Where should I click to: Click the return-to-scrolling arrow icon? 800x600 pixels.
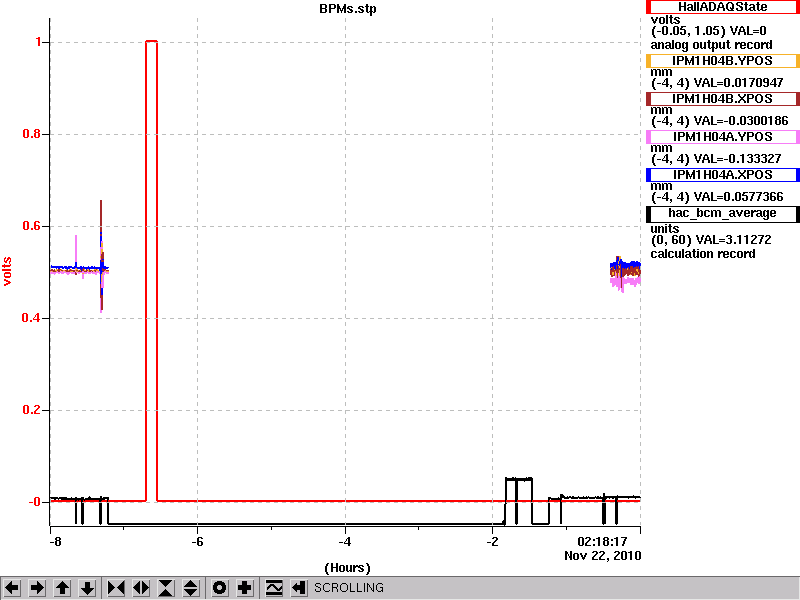coord(299,588)
